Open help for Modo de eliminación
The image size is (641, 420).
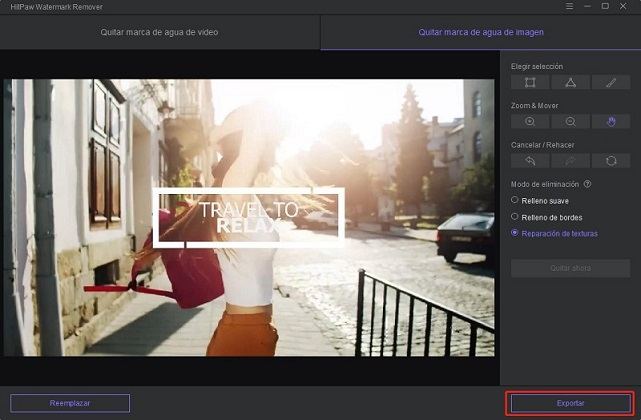click(587, 184)
